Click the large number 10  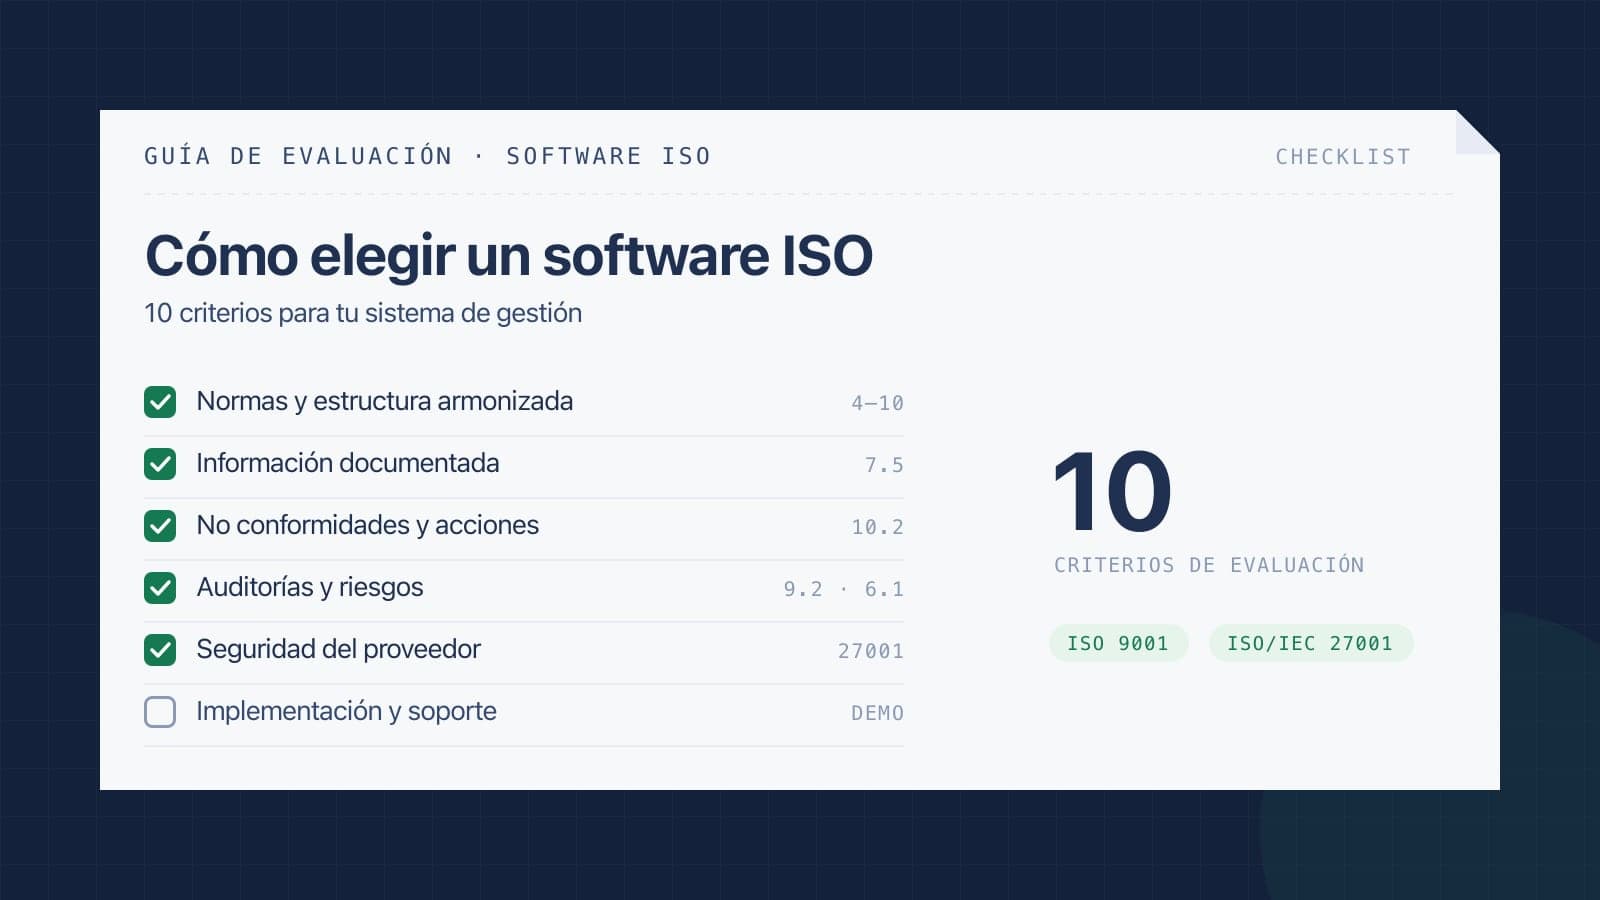click(1112, 491)
